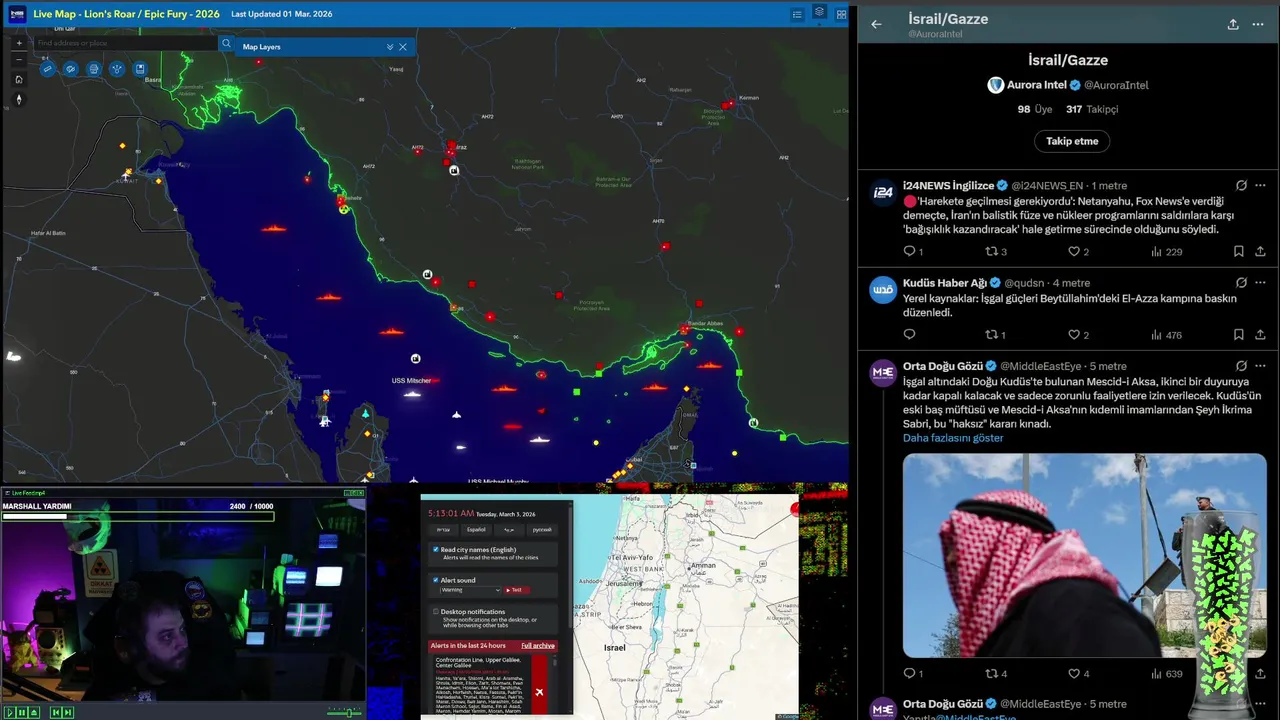Open the second round map tool icon
The width and height of the screenshot is (1280, 720).
click(x=70, y=69)
